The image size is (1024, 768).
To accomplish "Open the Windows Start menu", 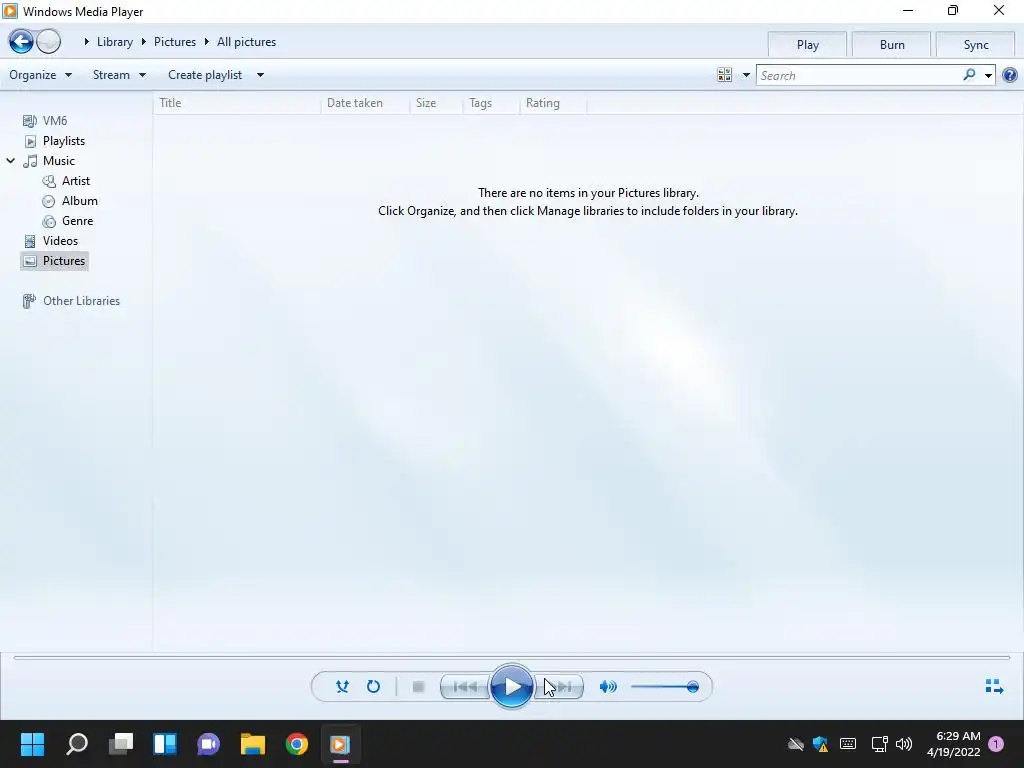I will (32, 744).
